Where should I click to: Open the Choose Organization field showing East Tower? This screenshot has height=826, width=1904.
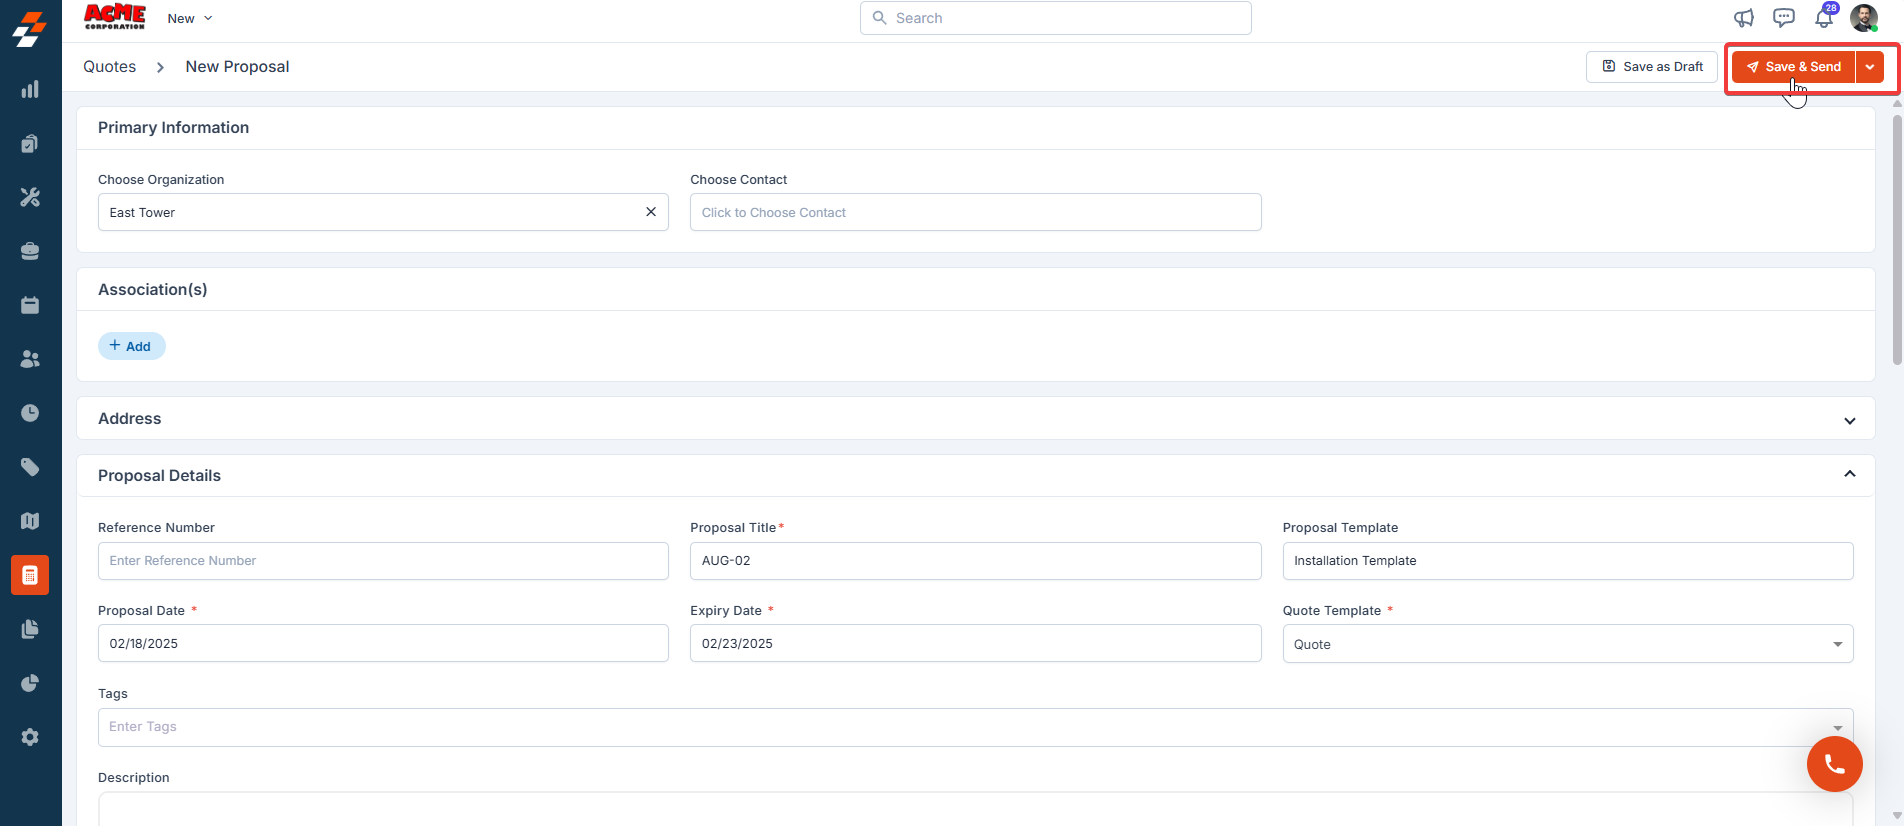pyautogui.click(x=383, y=212)
